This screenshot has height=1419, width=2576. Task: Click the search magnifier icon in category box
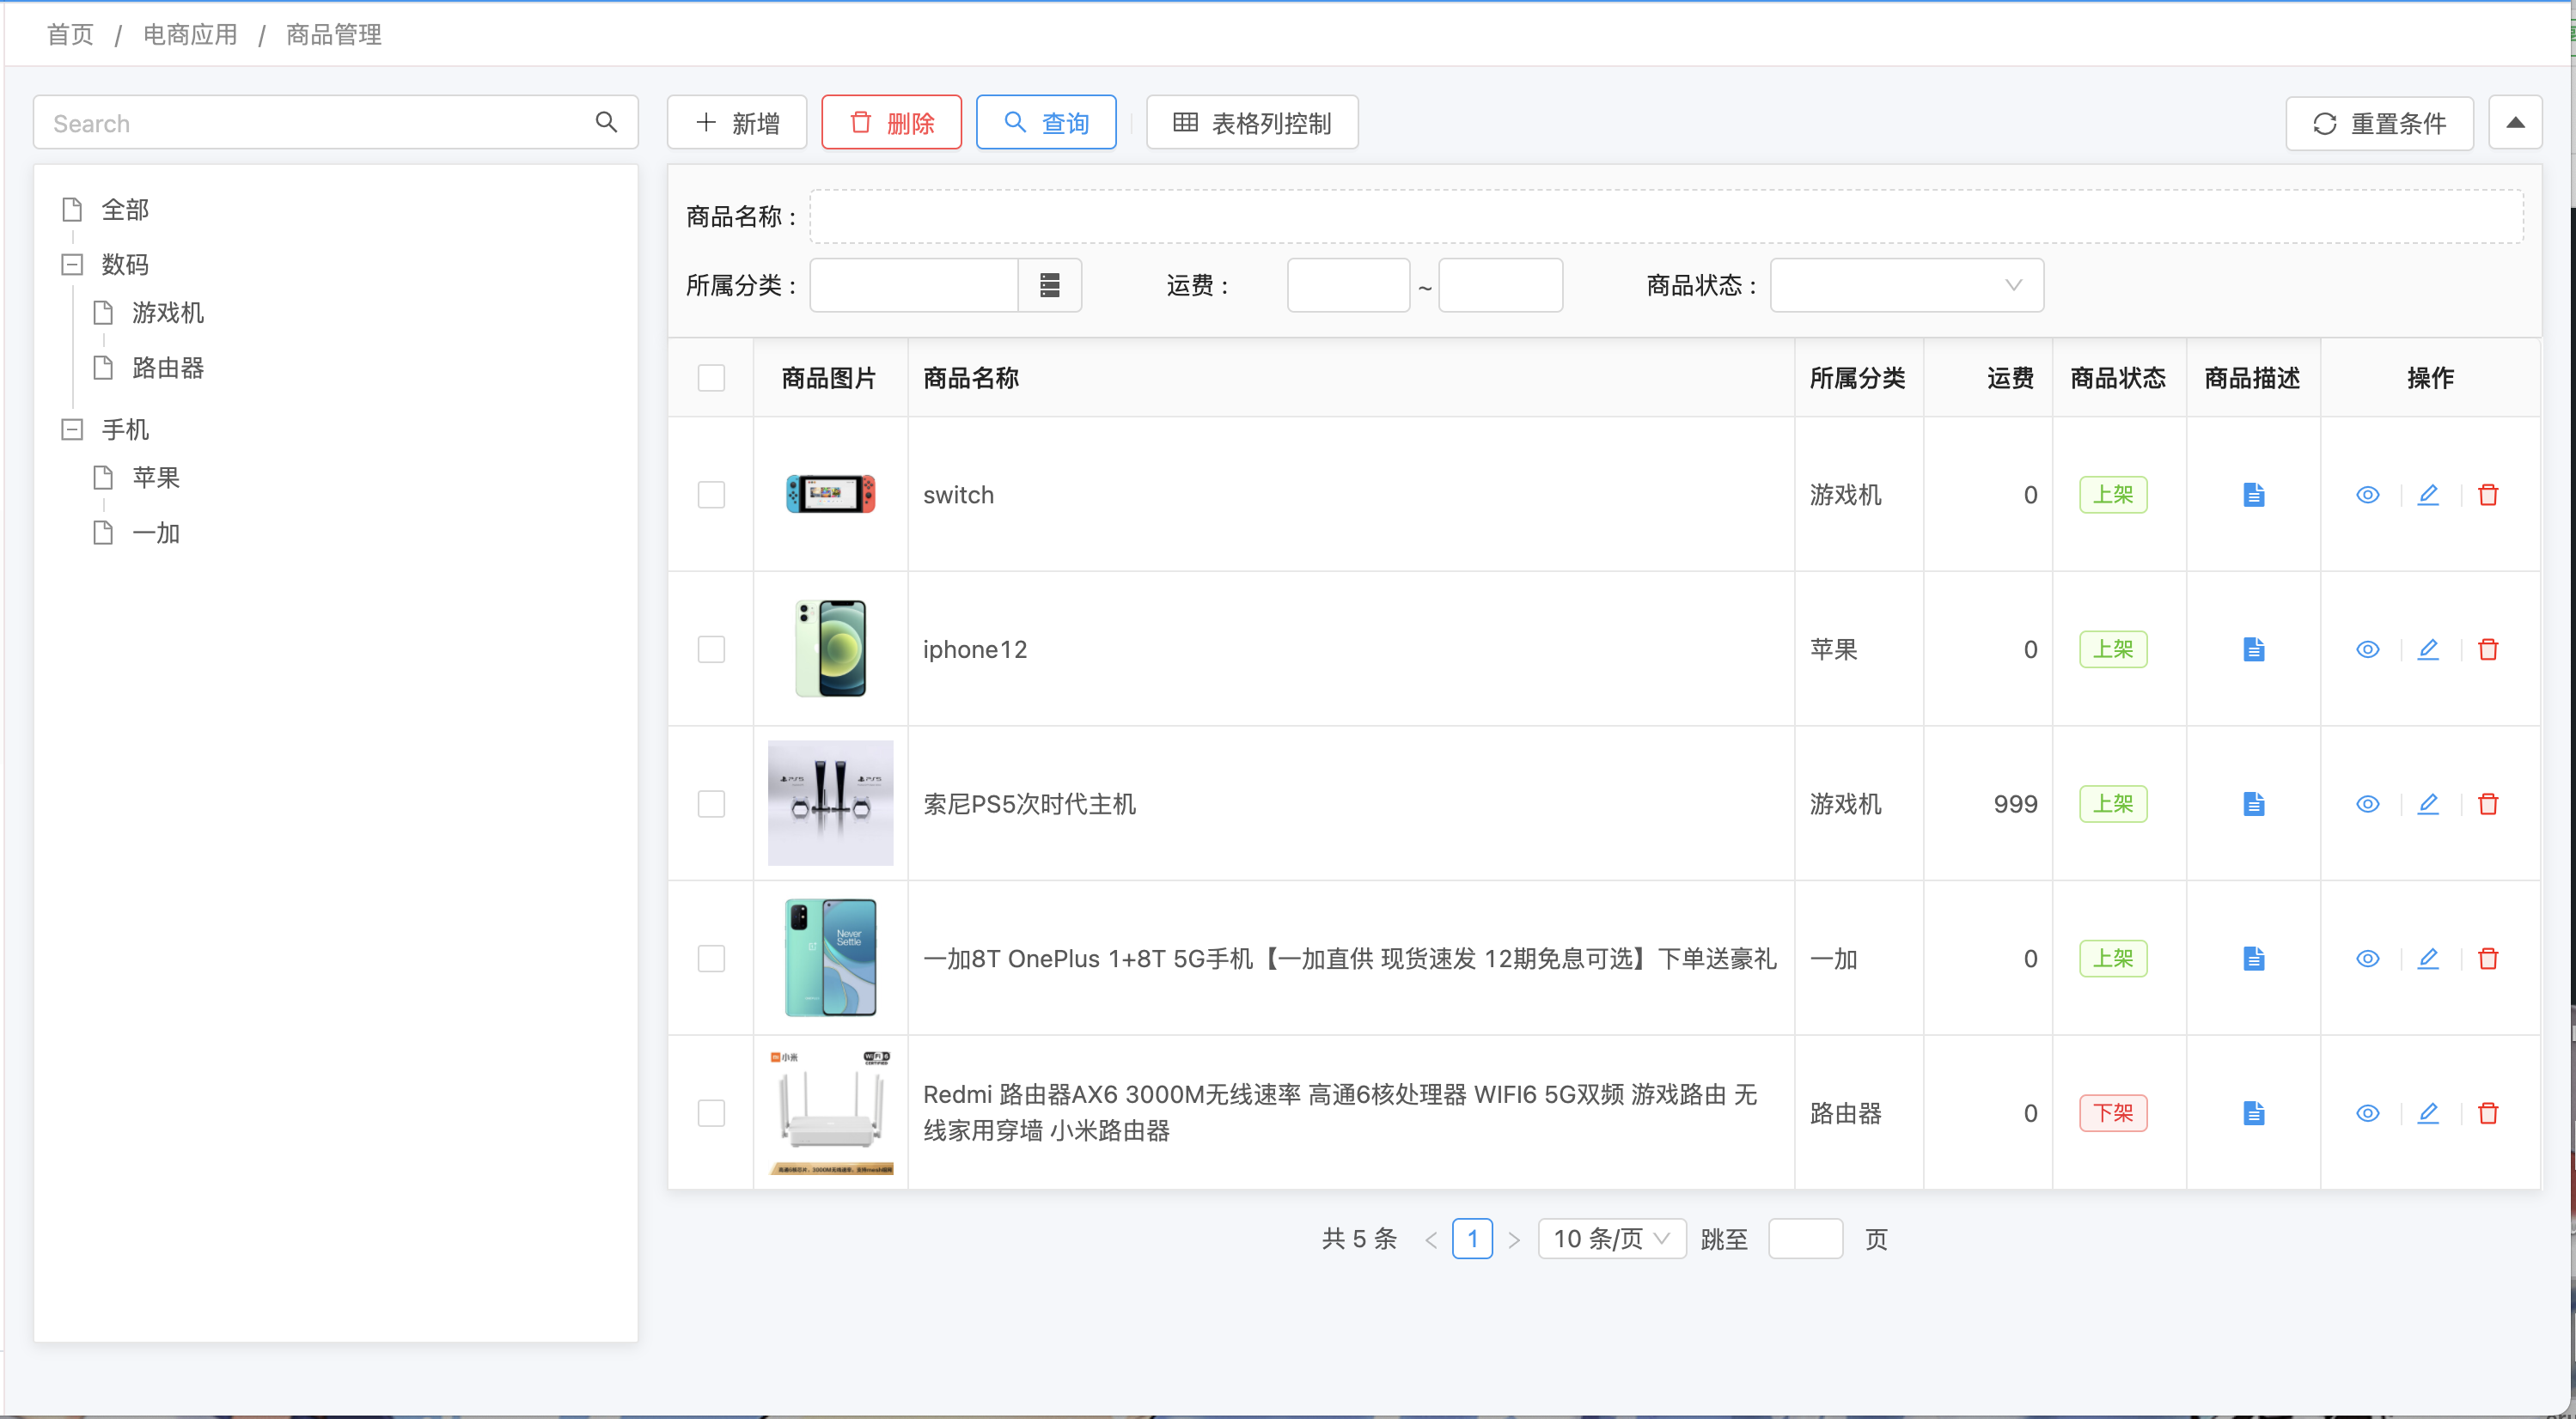606,122
